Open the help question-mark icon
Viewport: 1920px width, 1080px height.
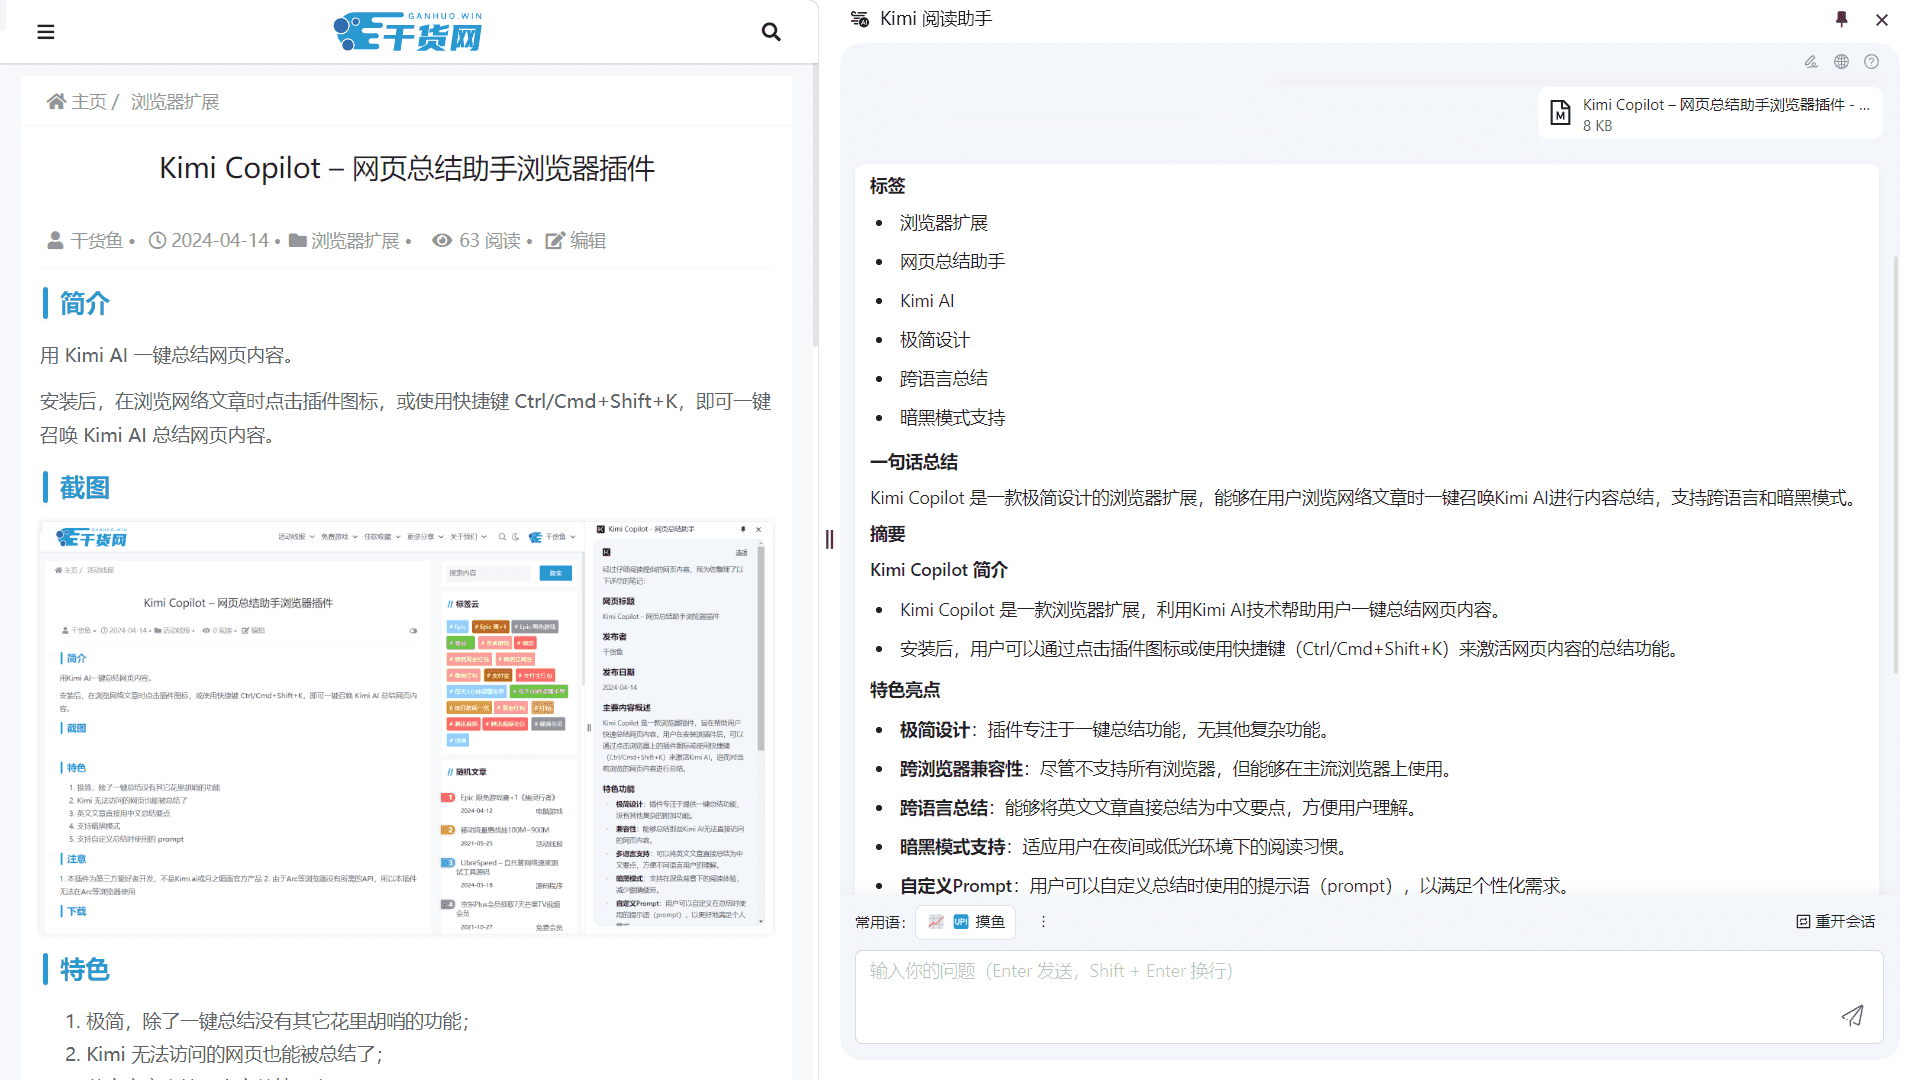[x=1871, y=62]
